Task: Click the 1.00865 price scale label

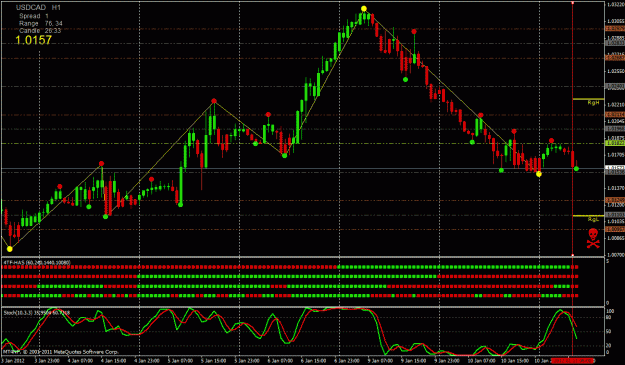Action: pyautogui.click(x=615, y=238)
